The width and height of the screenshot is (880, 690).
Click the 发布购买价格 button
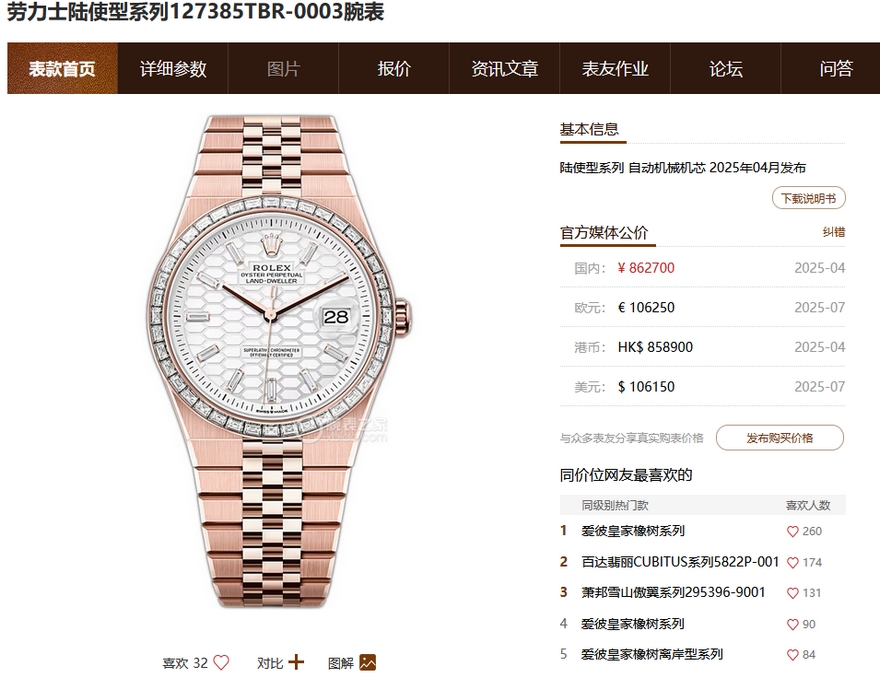click(x=780, y=438)
